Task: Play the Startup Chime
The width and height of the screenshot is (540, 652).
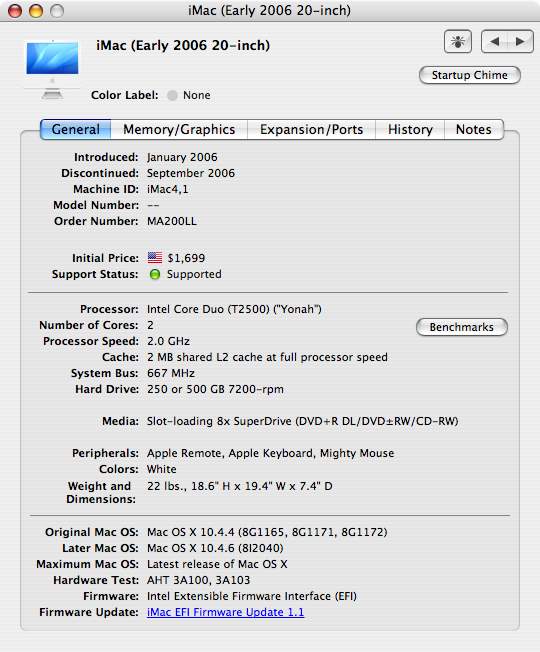Action: (x=470, y=75)
